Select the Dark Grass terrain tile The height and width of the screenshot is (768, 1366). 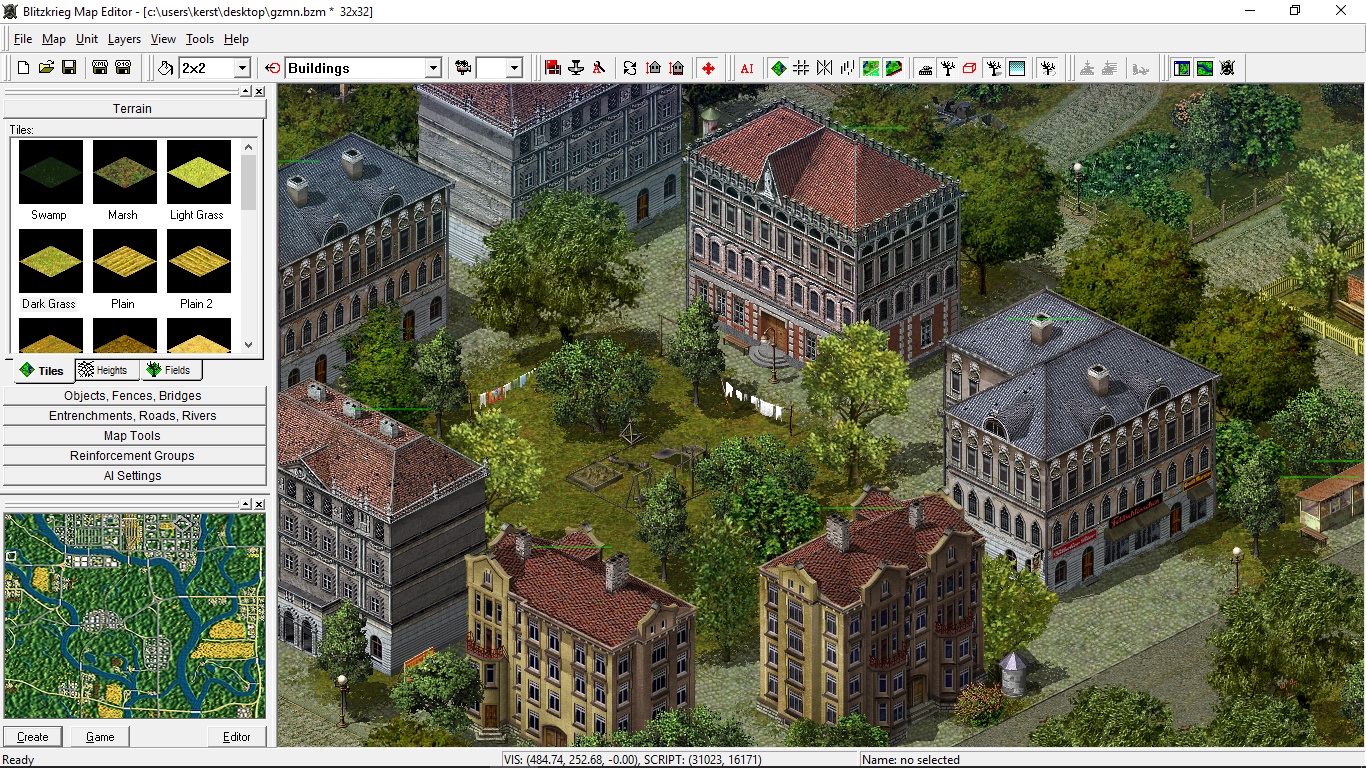(x=50, y=269)
